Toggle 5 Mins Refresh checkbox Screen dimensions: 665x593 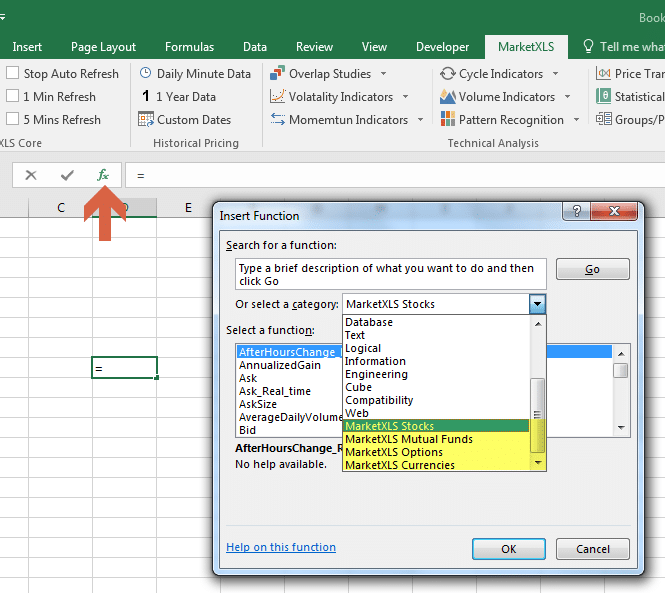12,119
